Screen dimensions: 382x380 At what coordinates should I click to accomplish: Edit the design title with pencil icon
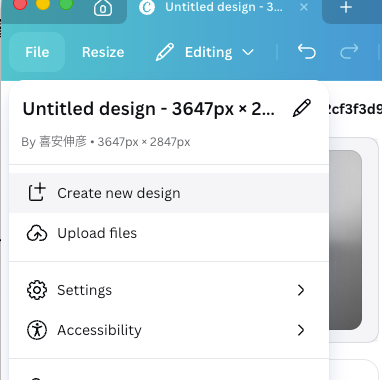pos(302,108)
